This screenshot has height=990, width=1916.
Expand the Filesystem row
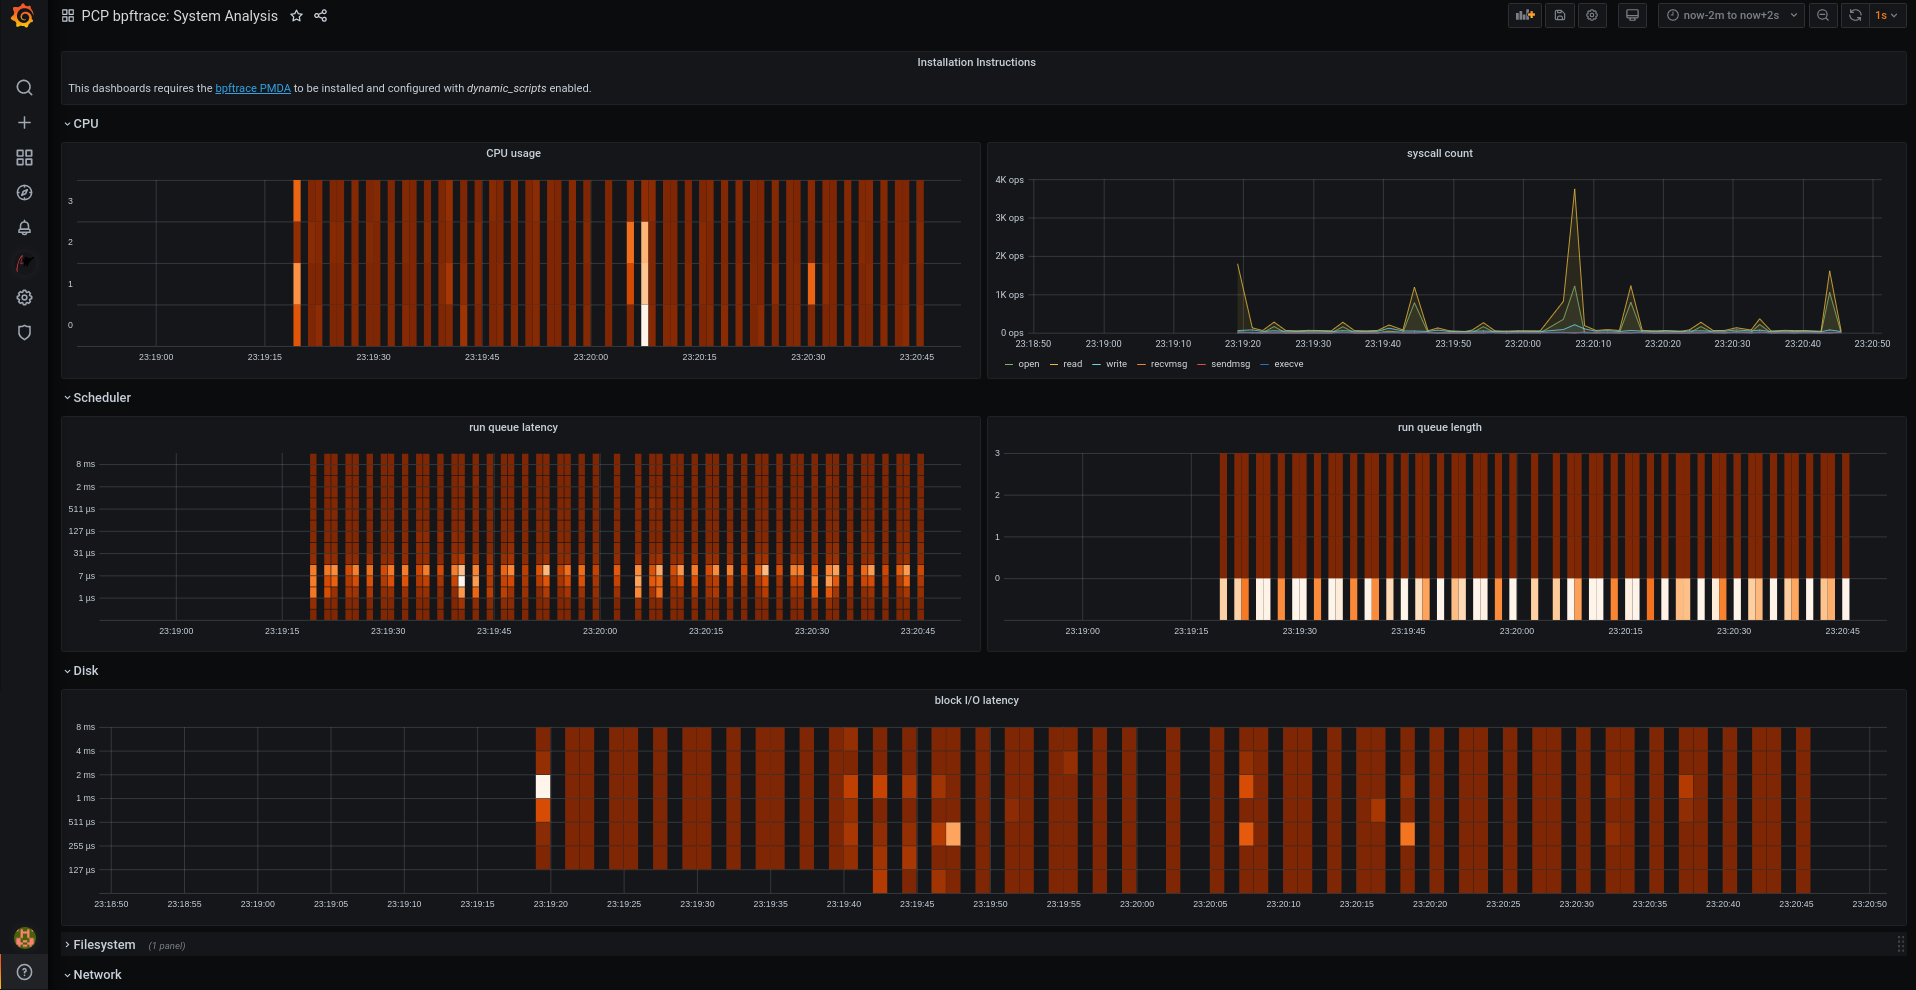click(x=100, y=945)
